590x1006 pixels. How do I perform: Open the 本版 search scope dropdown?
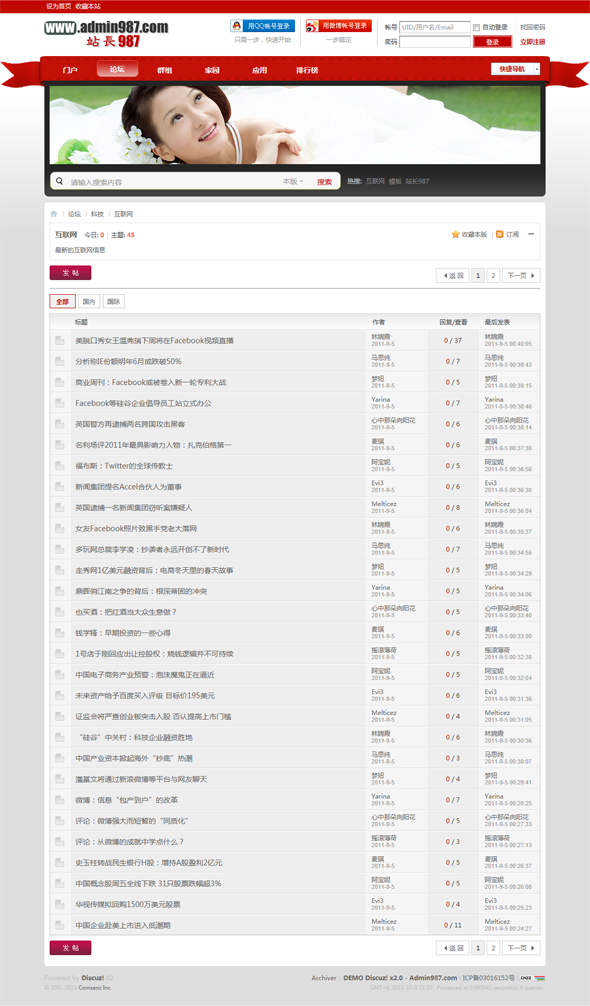[x=293, y=182]
